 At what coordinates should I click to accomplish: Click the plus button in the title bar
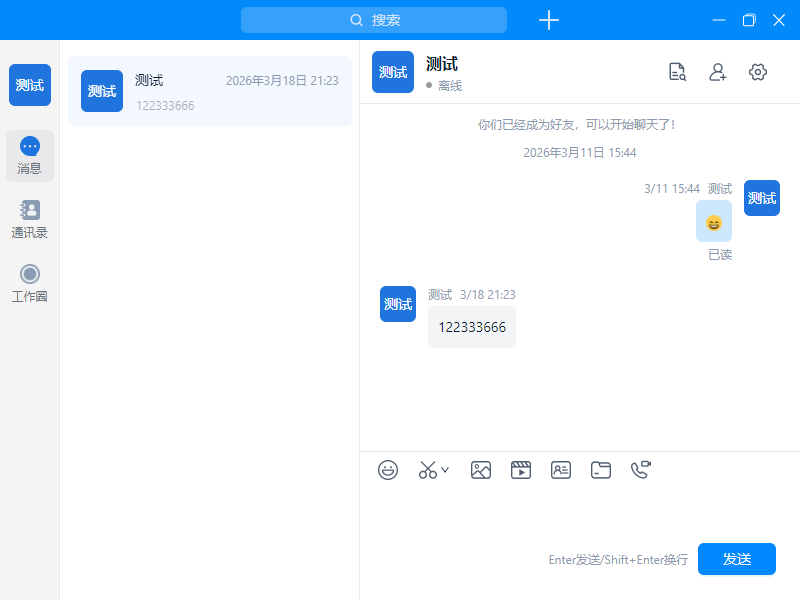[549, 20]
